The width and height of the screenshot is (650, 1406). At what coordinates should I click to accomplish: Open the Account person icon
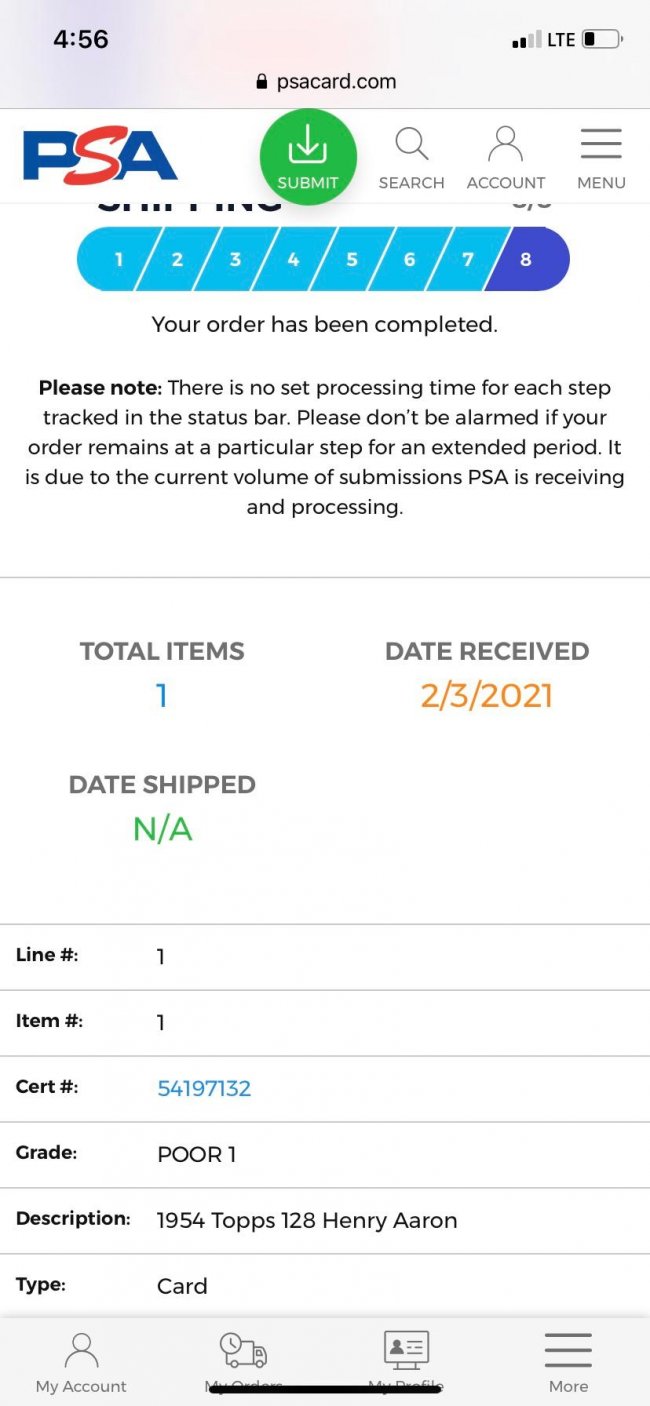point(506,146)
